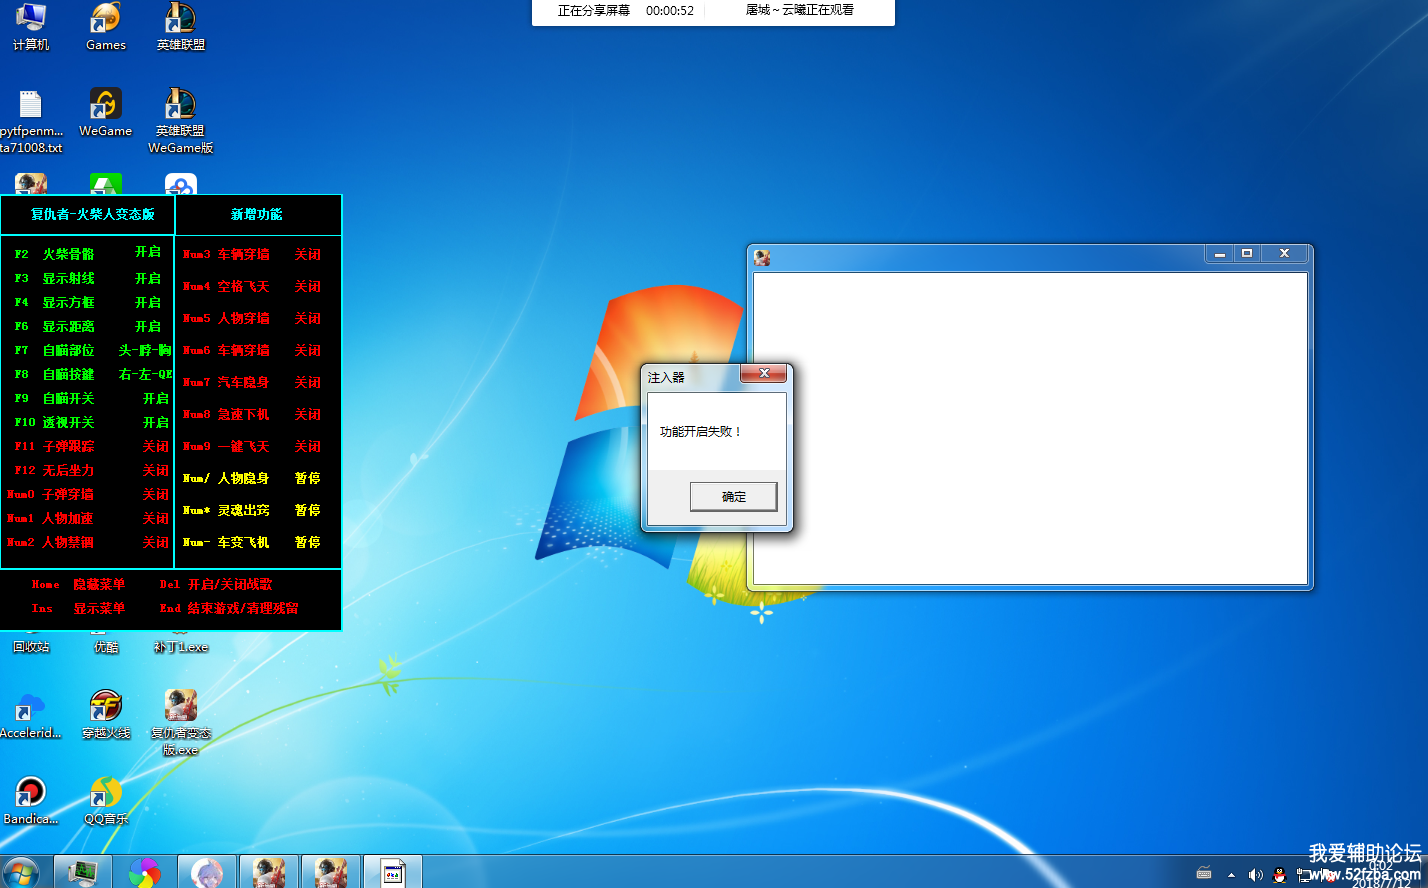Click the 新增功能 column header

click(x=257, y=214)
